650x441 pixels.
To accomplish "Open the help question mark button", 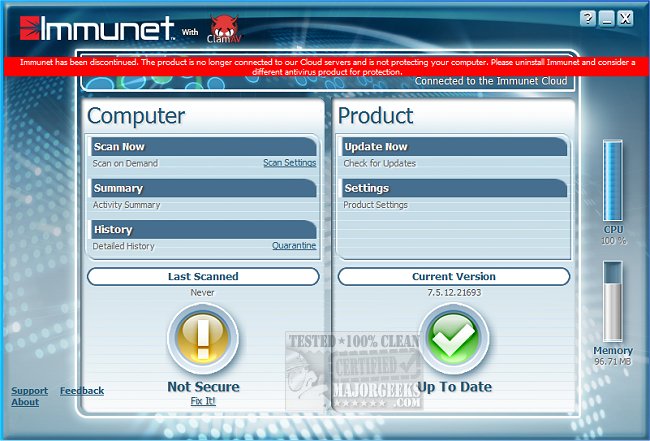I will [587, 18].
